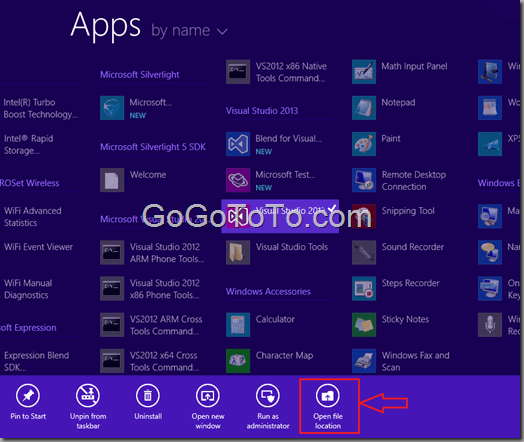The image size is (524, 442).
Task: Click the WiFi Event Viewer entry
Action: click(38, 247)
